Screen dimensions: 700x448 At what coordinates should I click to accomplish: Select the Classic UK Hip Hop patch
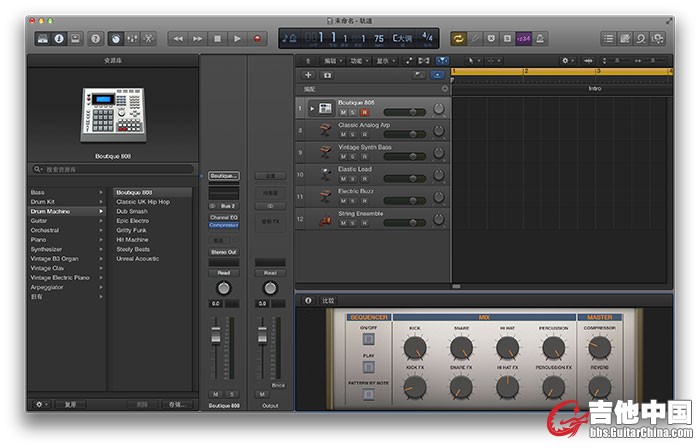153,202
